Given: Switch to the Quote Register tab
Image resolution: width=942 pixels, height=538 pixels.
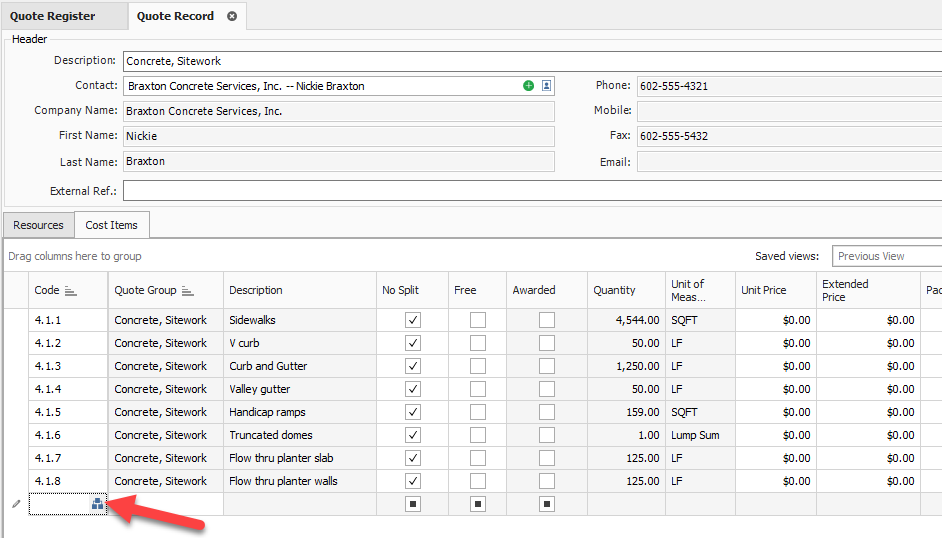Looking at the screenshot, I should (x=53, y=16).
